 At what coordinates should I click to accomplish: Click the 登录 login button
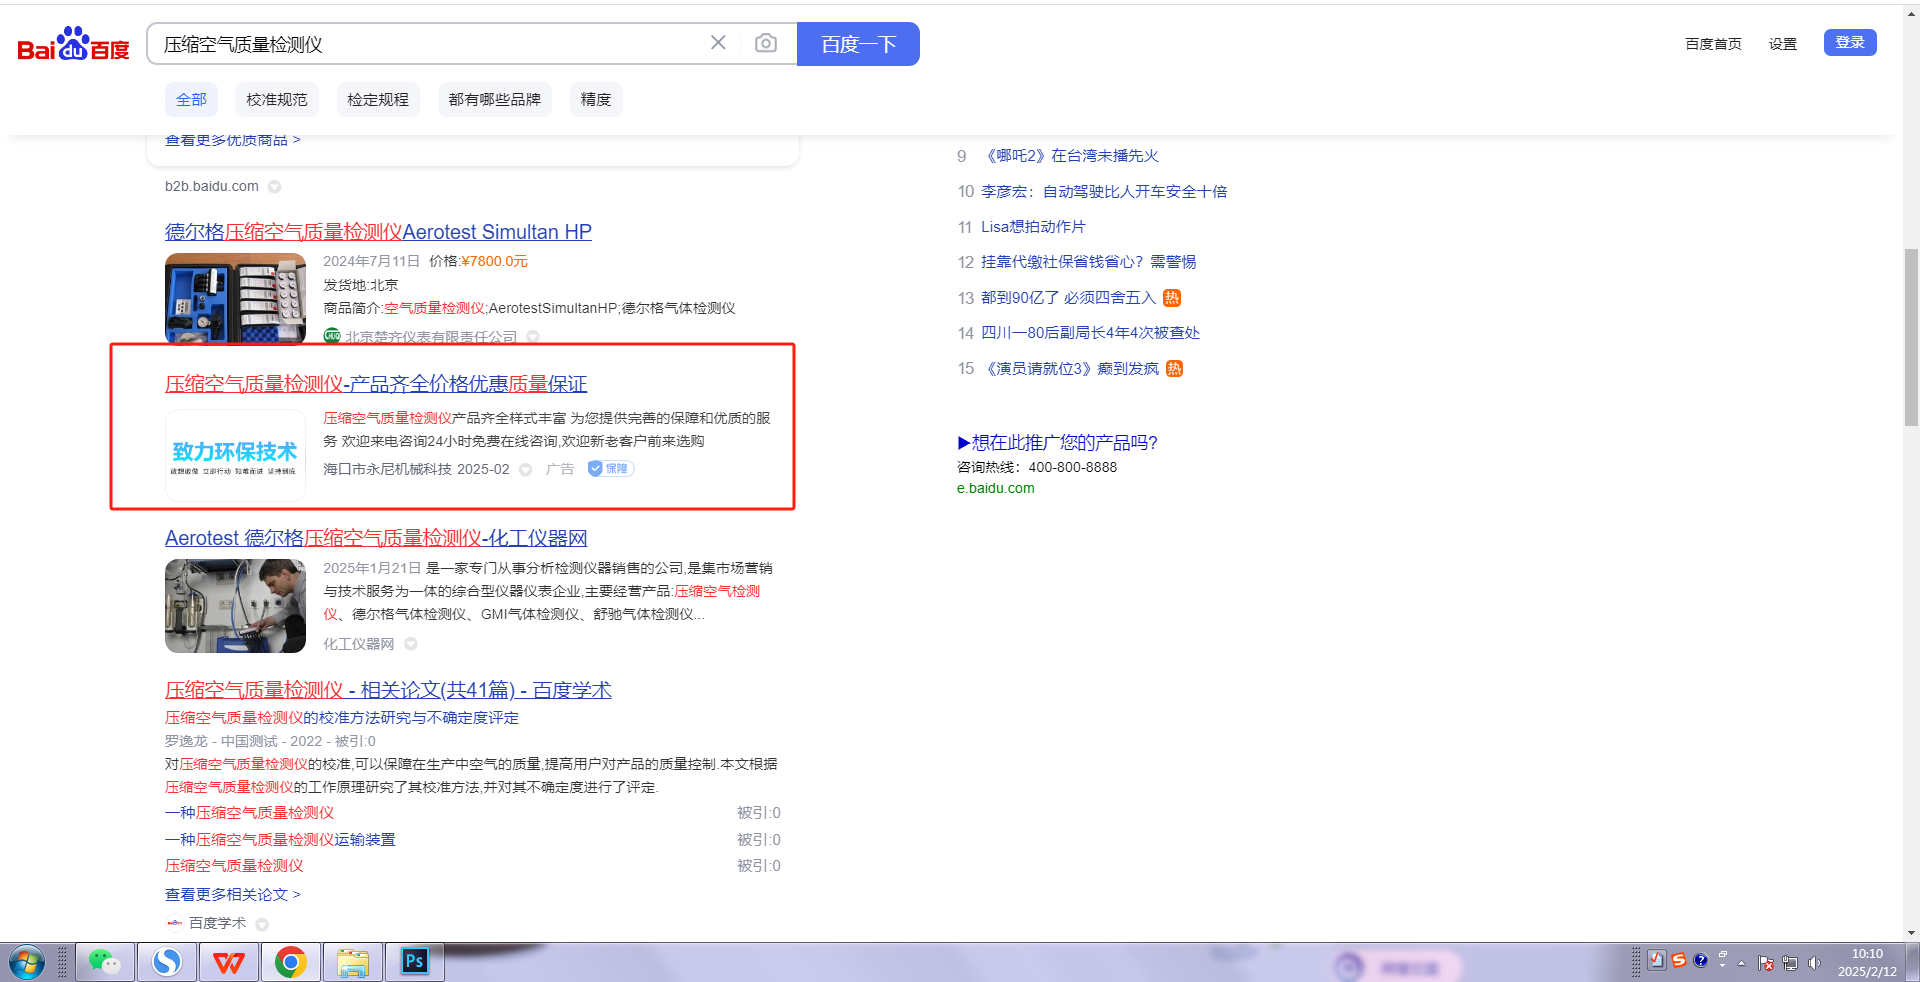pos(1849,43)
